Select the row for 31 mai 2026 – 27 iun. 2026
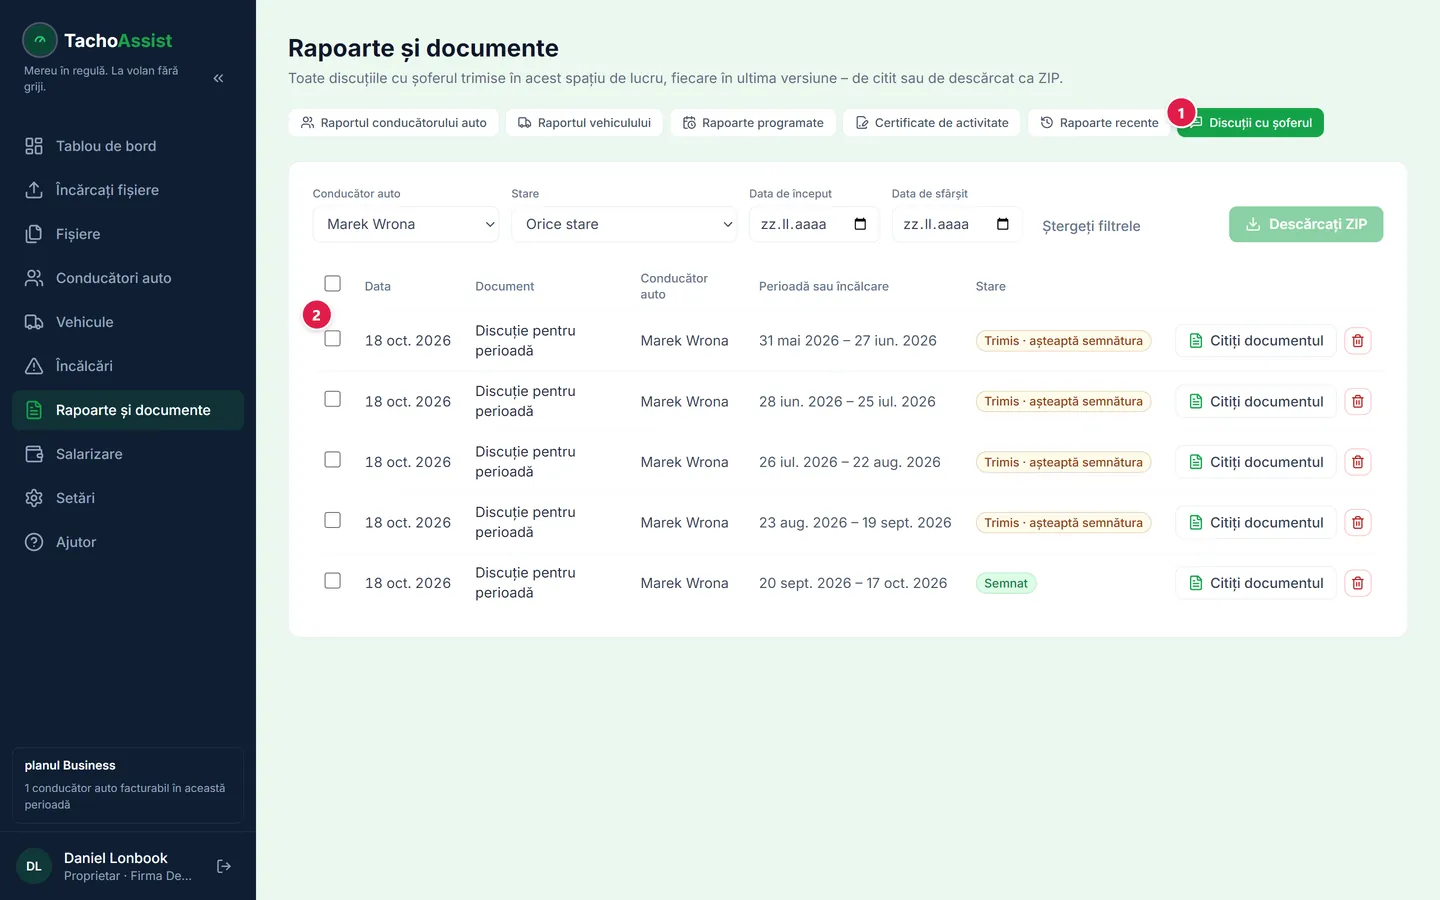This screenshot has height=900, width=1440. pyautogui.click(x=333, y=339)
